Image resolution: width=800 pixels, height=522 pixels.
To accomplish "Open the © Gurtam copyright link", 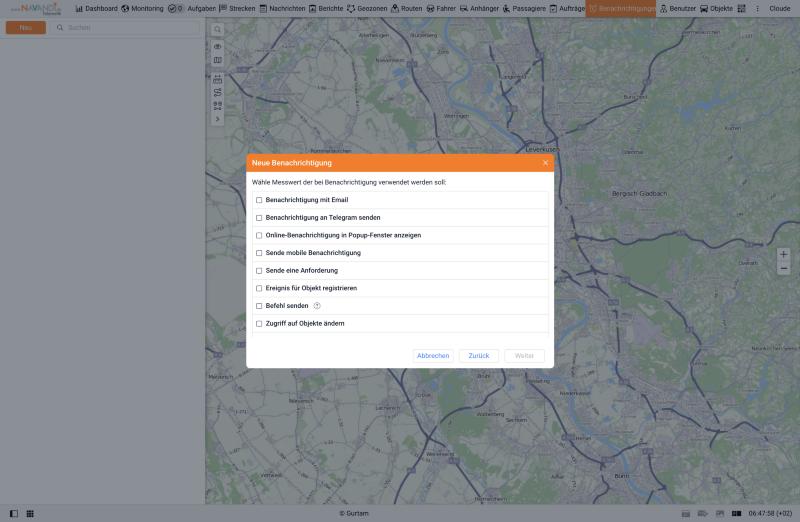I will [x=354, y=514].
